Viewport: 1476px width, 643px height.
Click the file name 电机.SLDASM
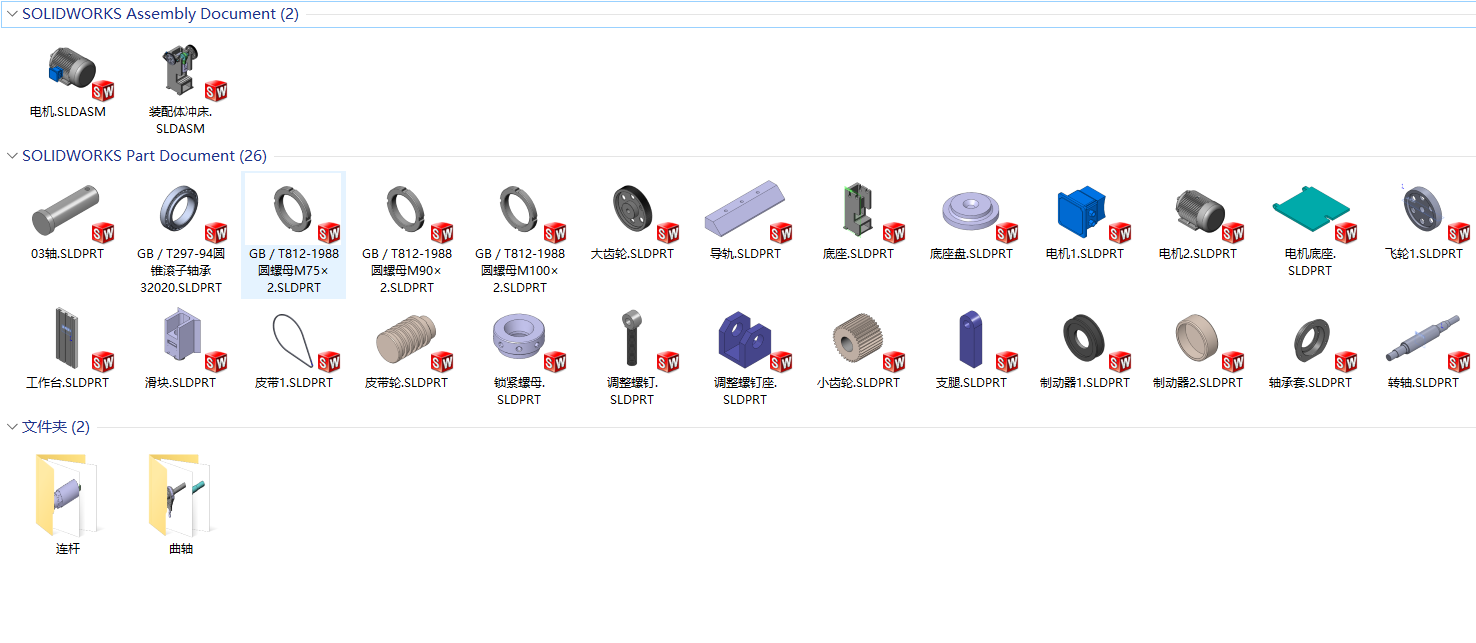(67, 112)
